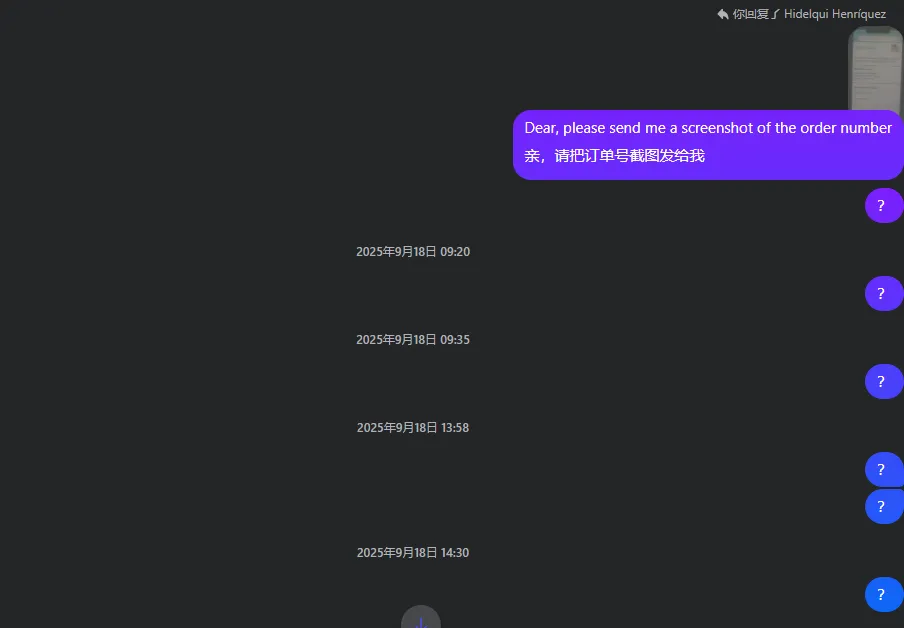Click the reply arrow icon beside 你回复了
Screen dimensions: 904x628
tap(722, 14)
